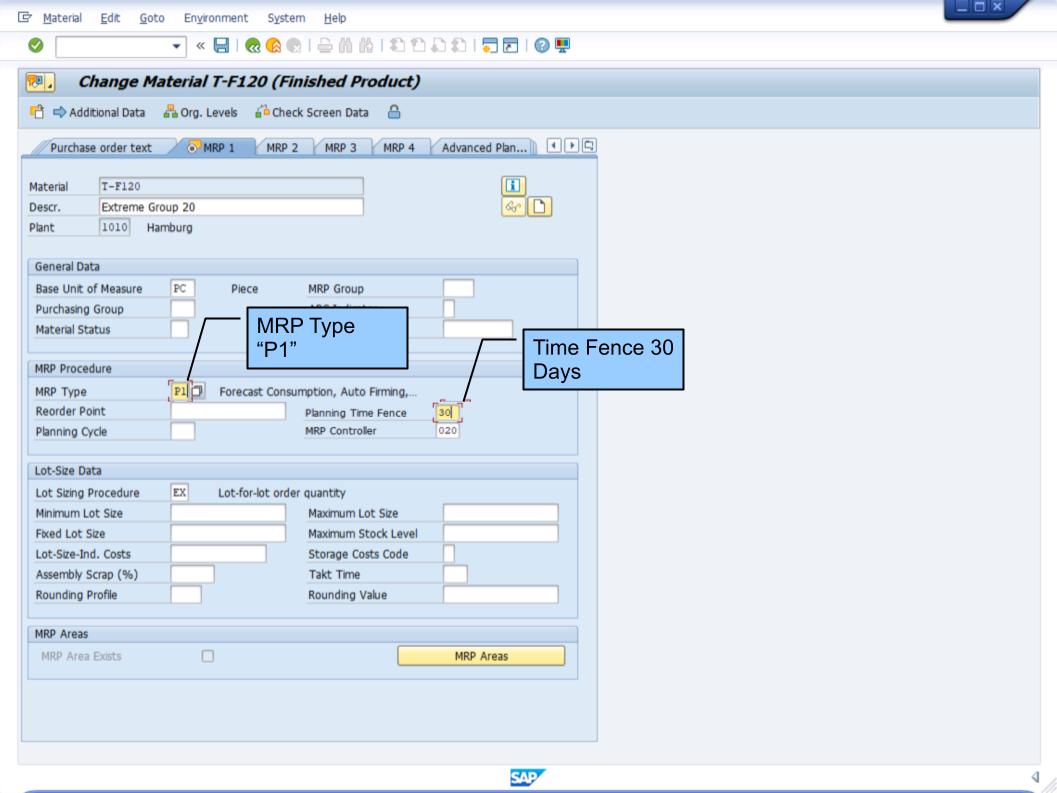Screen dimensions: 1057x793
Task: Click the Material Status field
Action: [179, 329]
